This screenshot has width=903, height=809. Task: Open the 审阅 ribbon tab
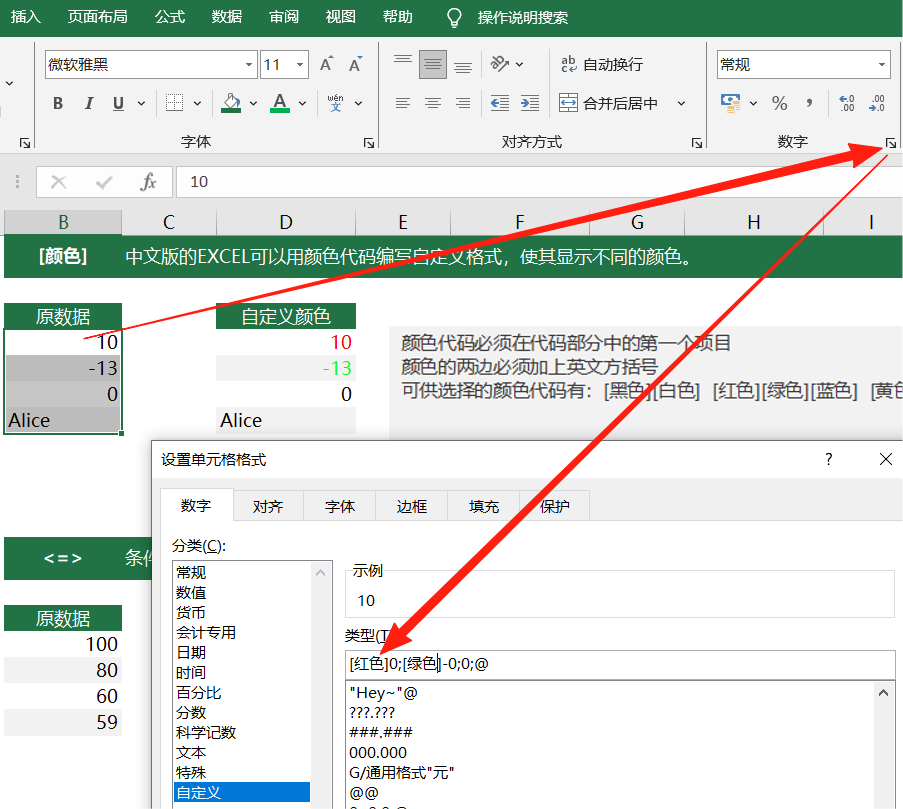click(284, 17)
